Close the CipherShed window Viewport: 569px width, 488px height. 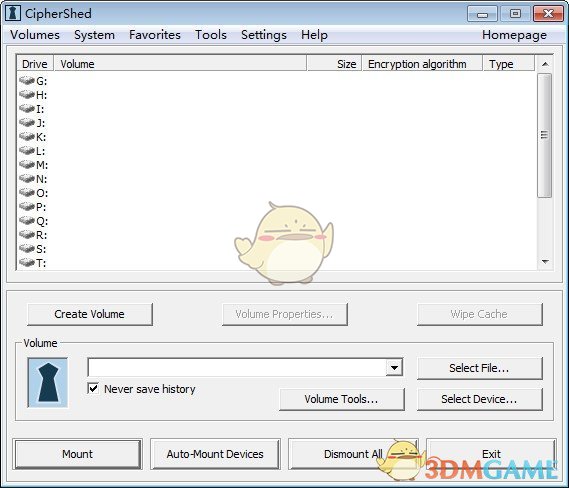[x=548, y=14]
